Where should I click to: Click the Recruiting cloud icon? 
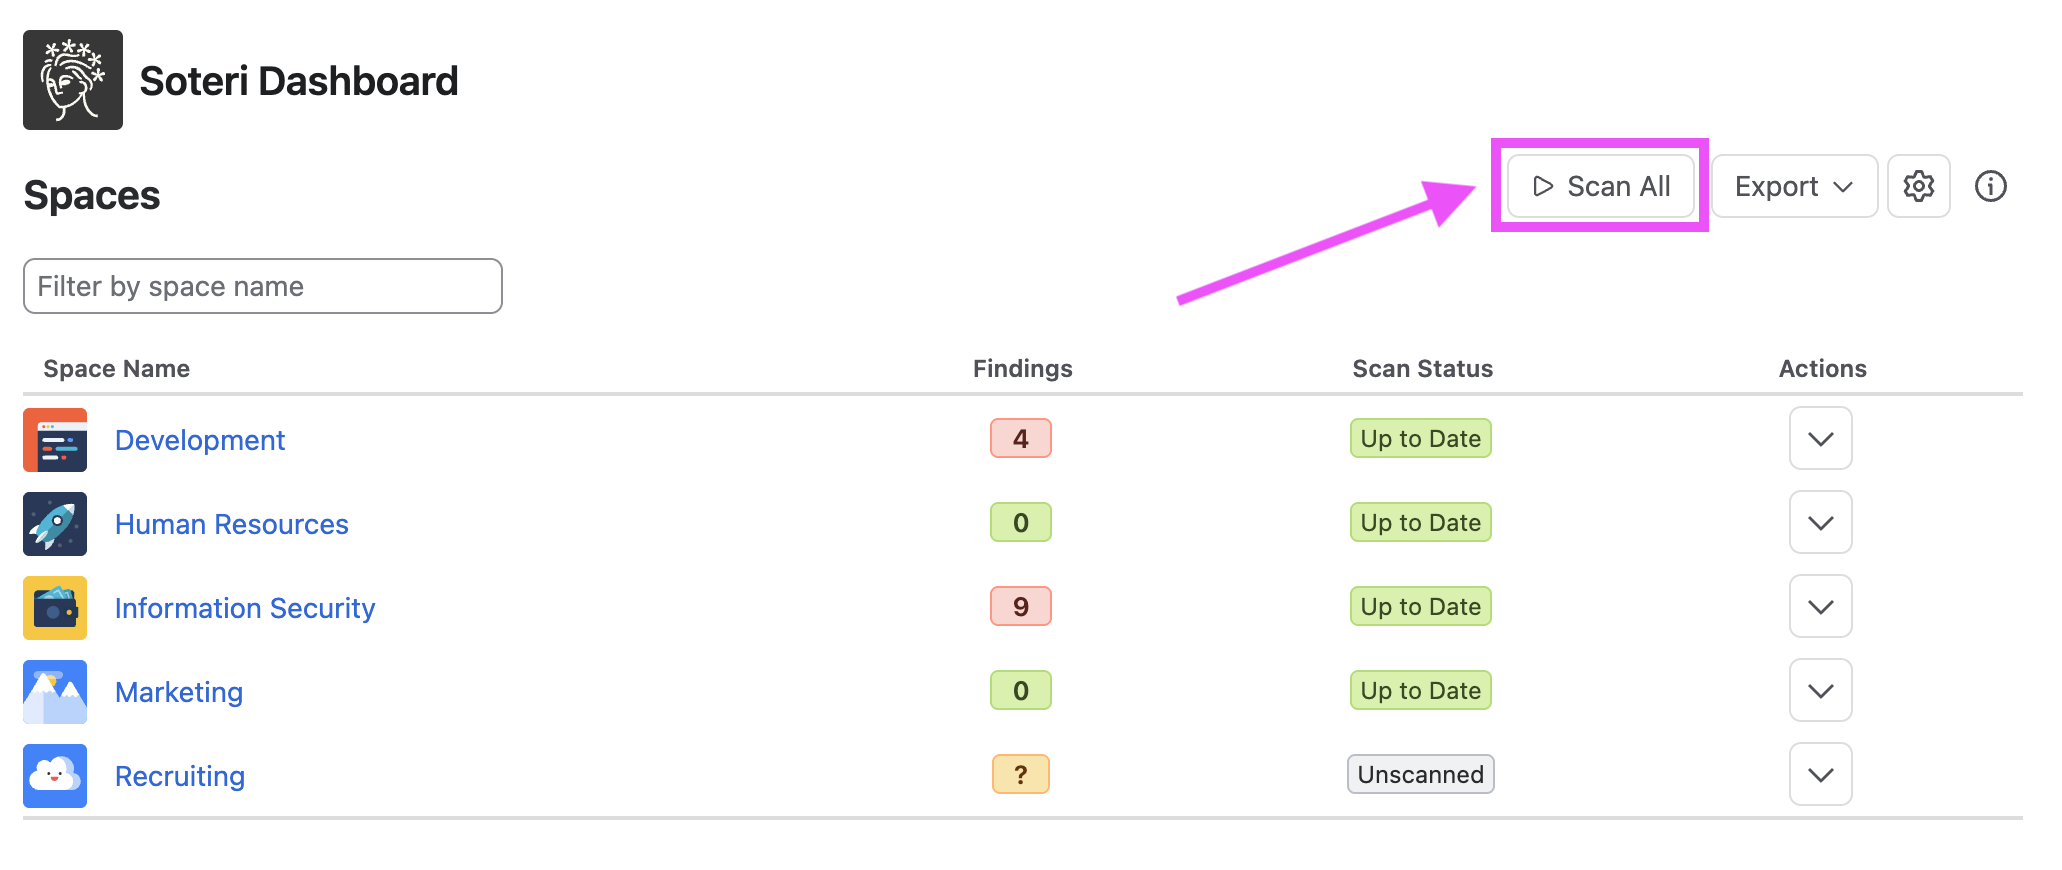point(55,776)
